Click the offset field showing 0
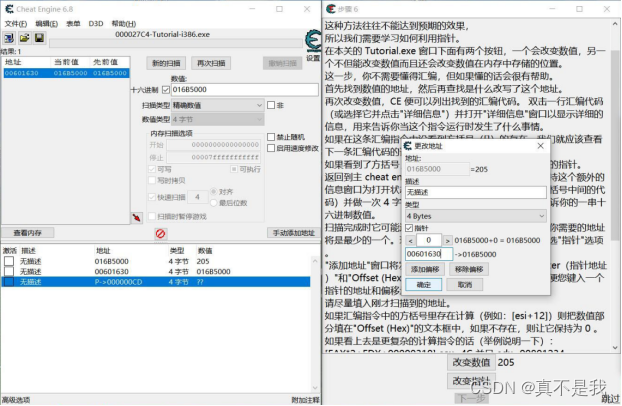This screenshot has width=622, height=406. point(428,241)
